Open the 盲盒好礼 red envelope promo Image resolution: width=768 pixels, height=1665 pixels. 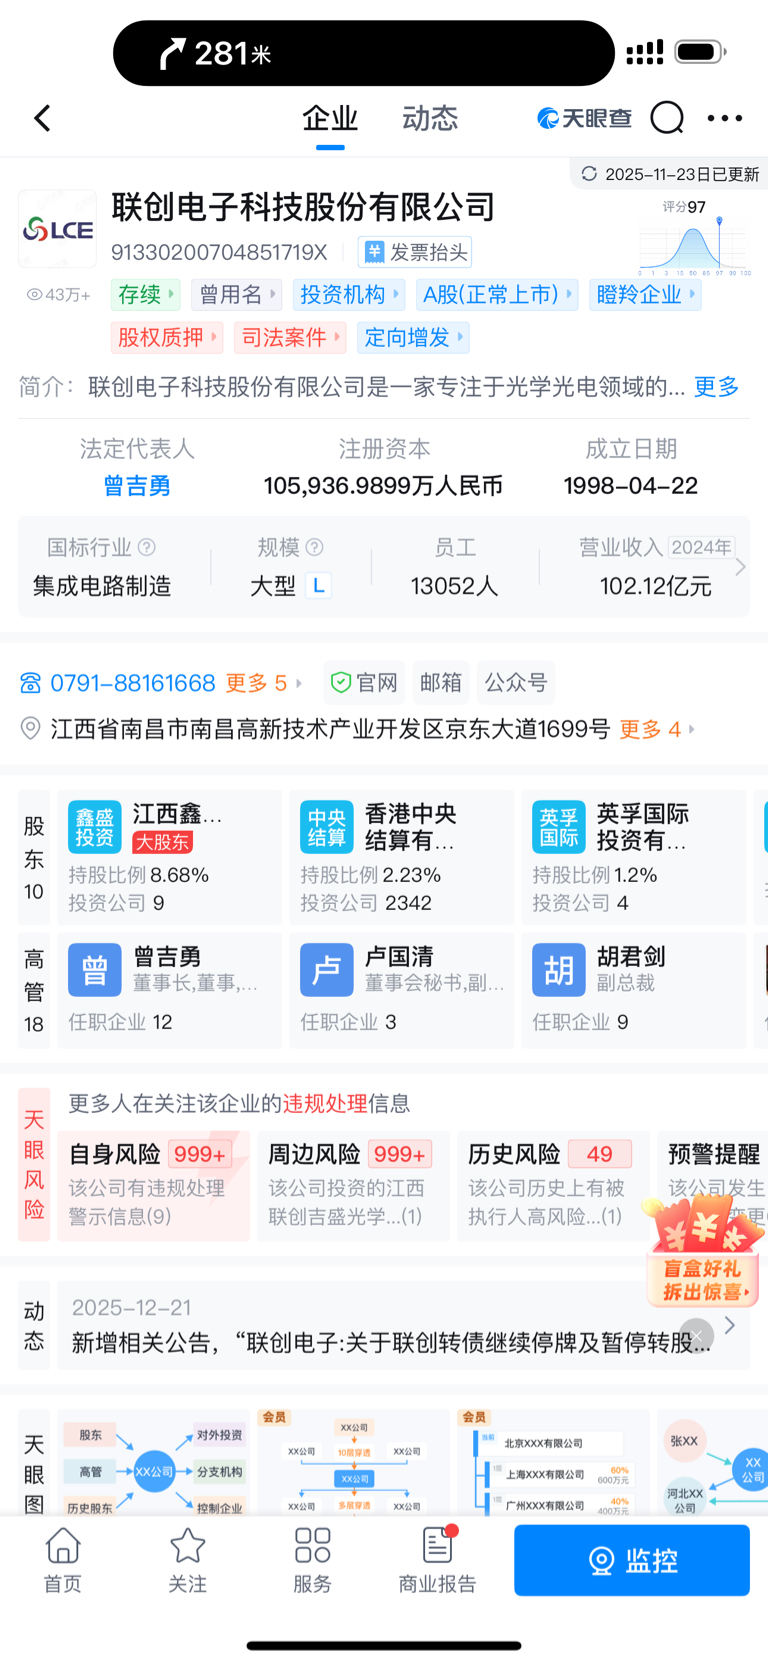tap(703, 1254)
